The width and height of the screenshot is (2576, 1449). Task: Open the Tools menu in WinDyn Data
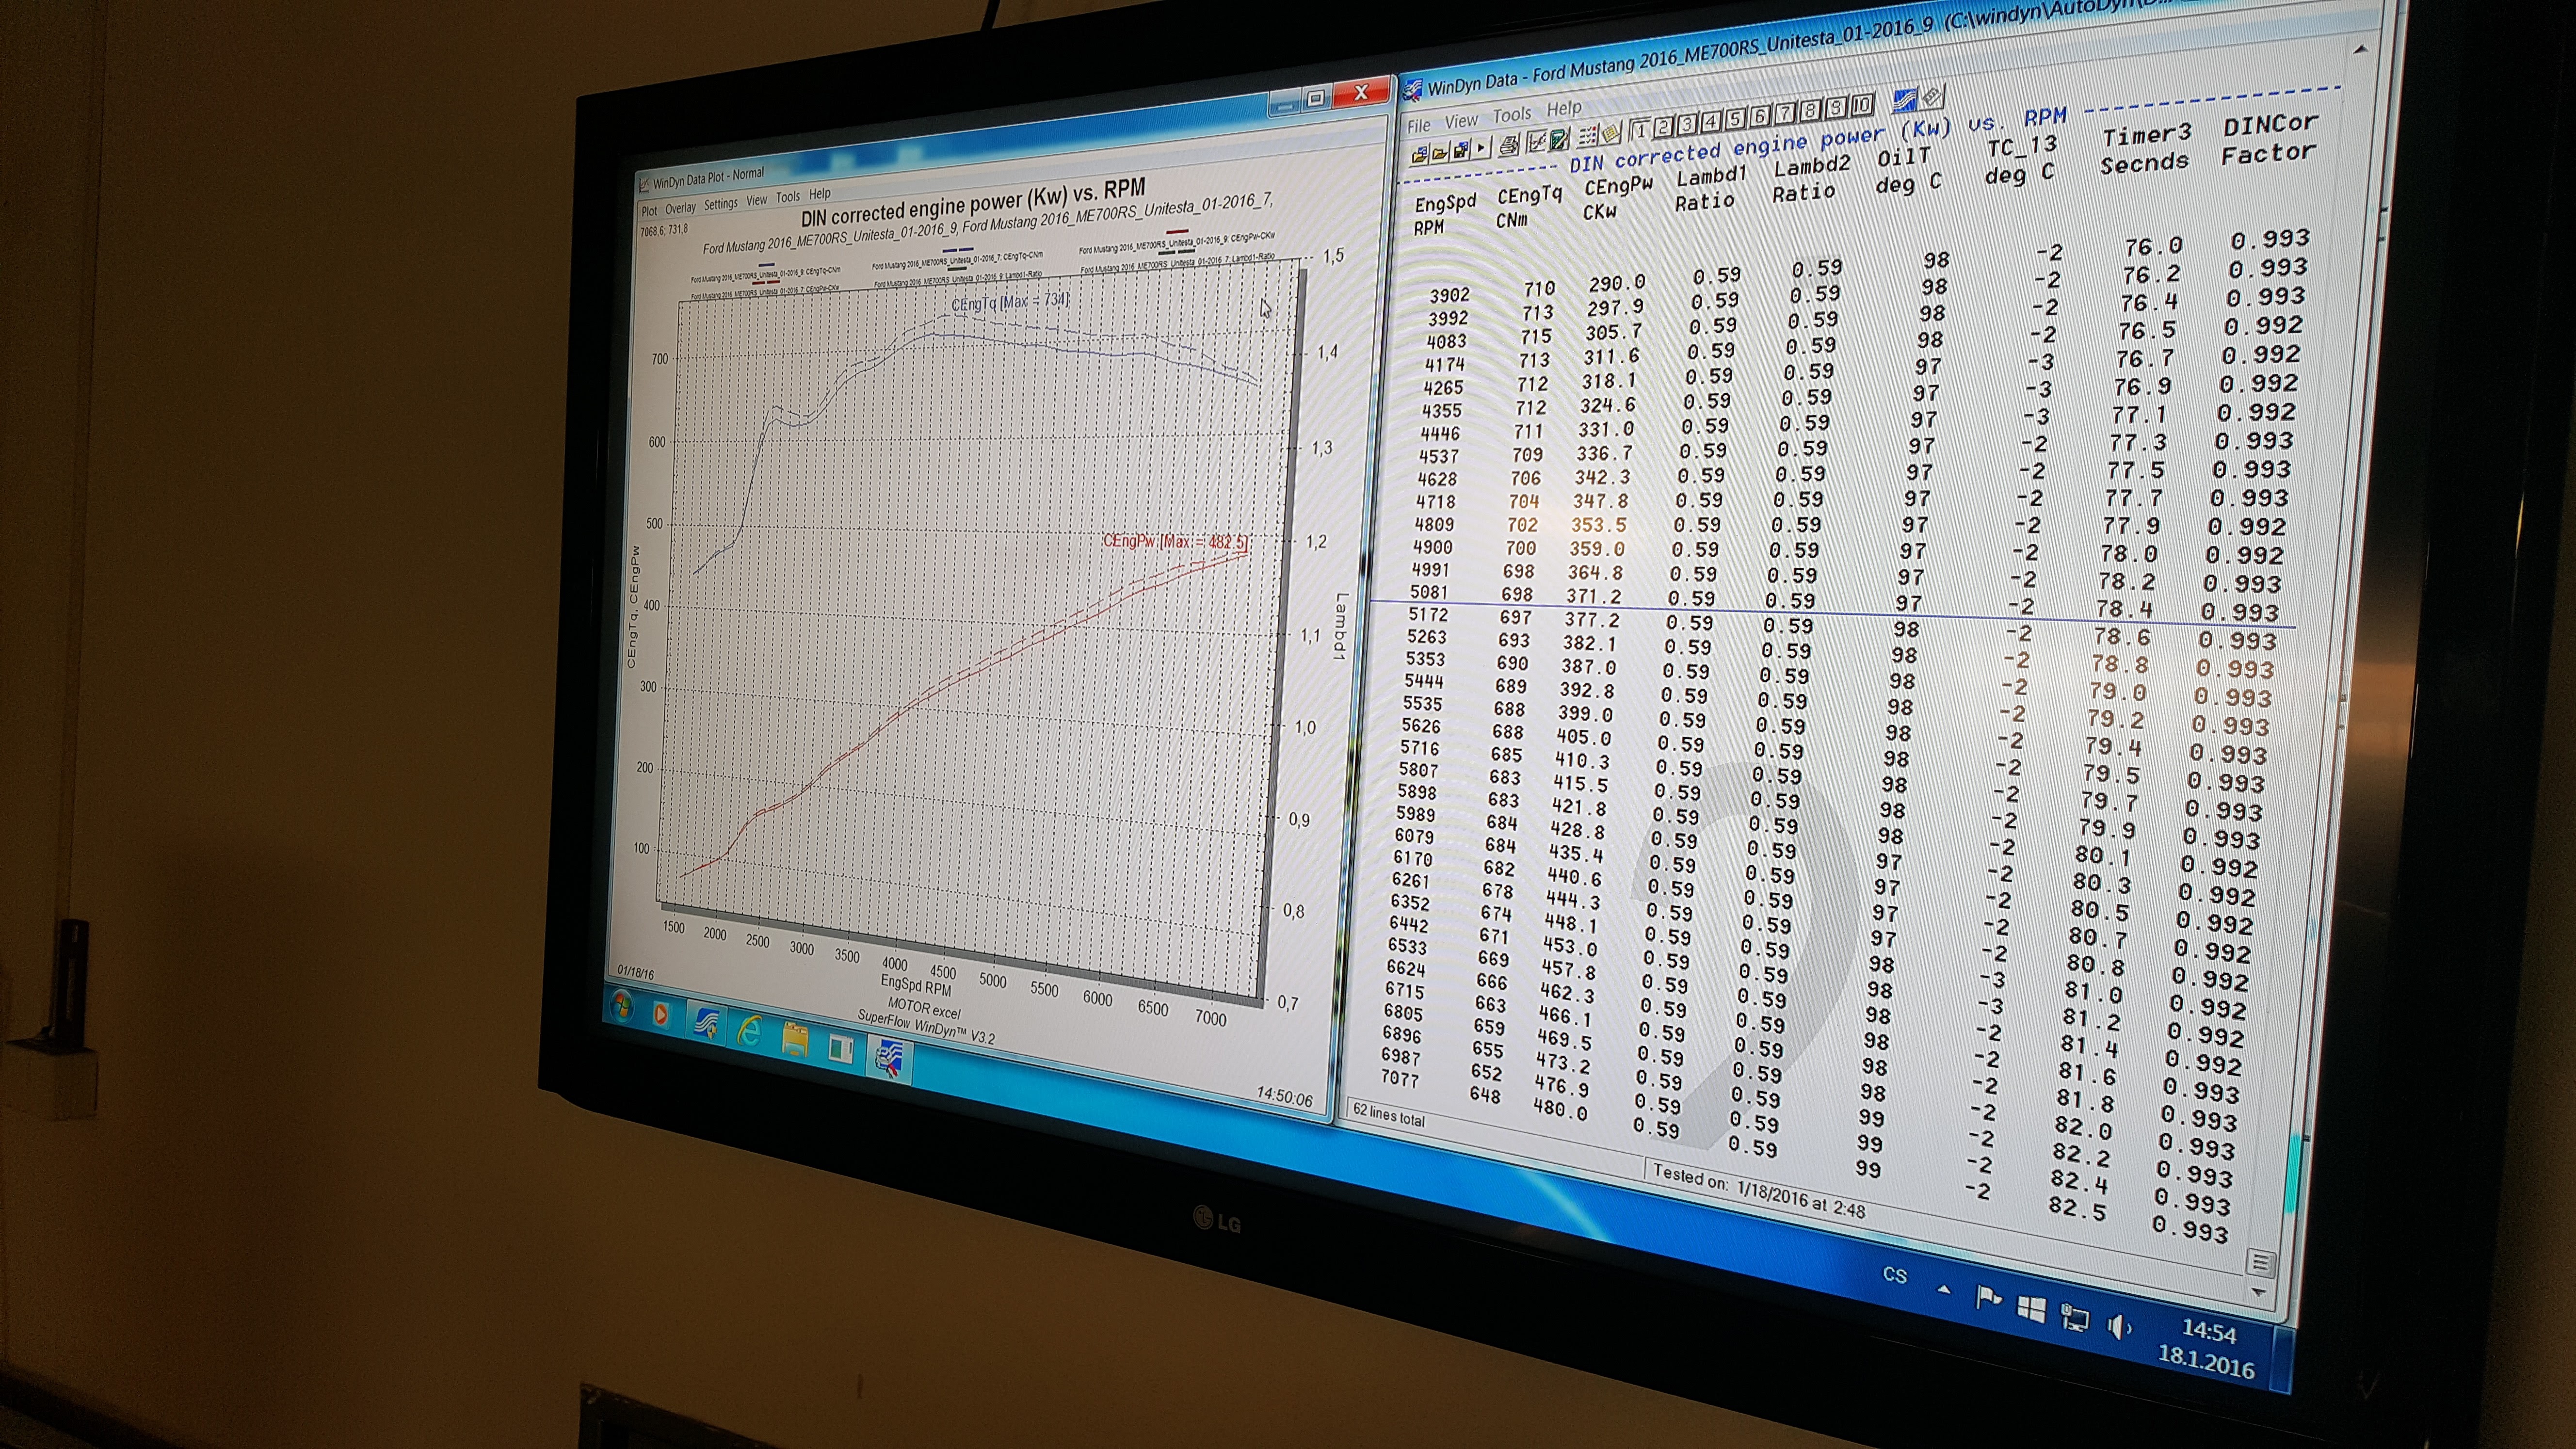coord(1512,115)
